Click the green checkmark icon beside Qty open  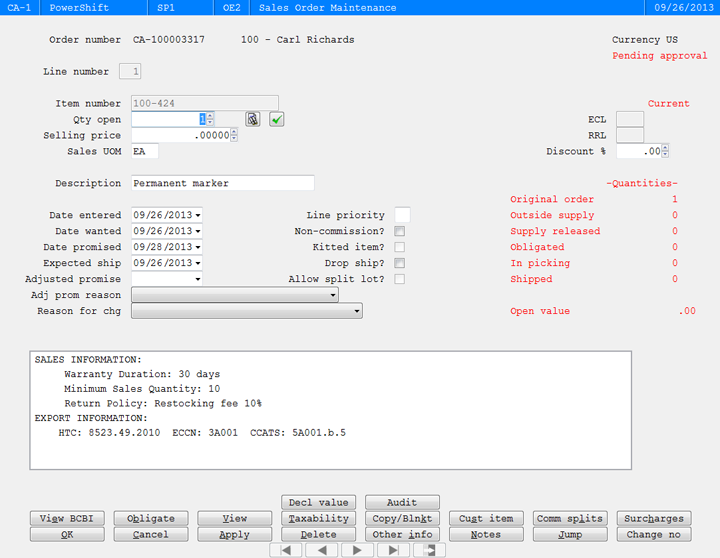pyautogui.click(x=276, y=119)
